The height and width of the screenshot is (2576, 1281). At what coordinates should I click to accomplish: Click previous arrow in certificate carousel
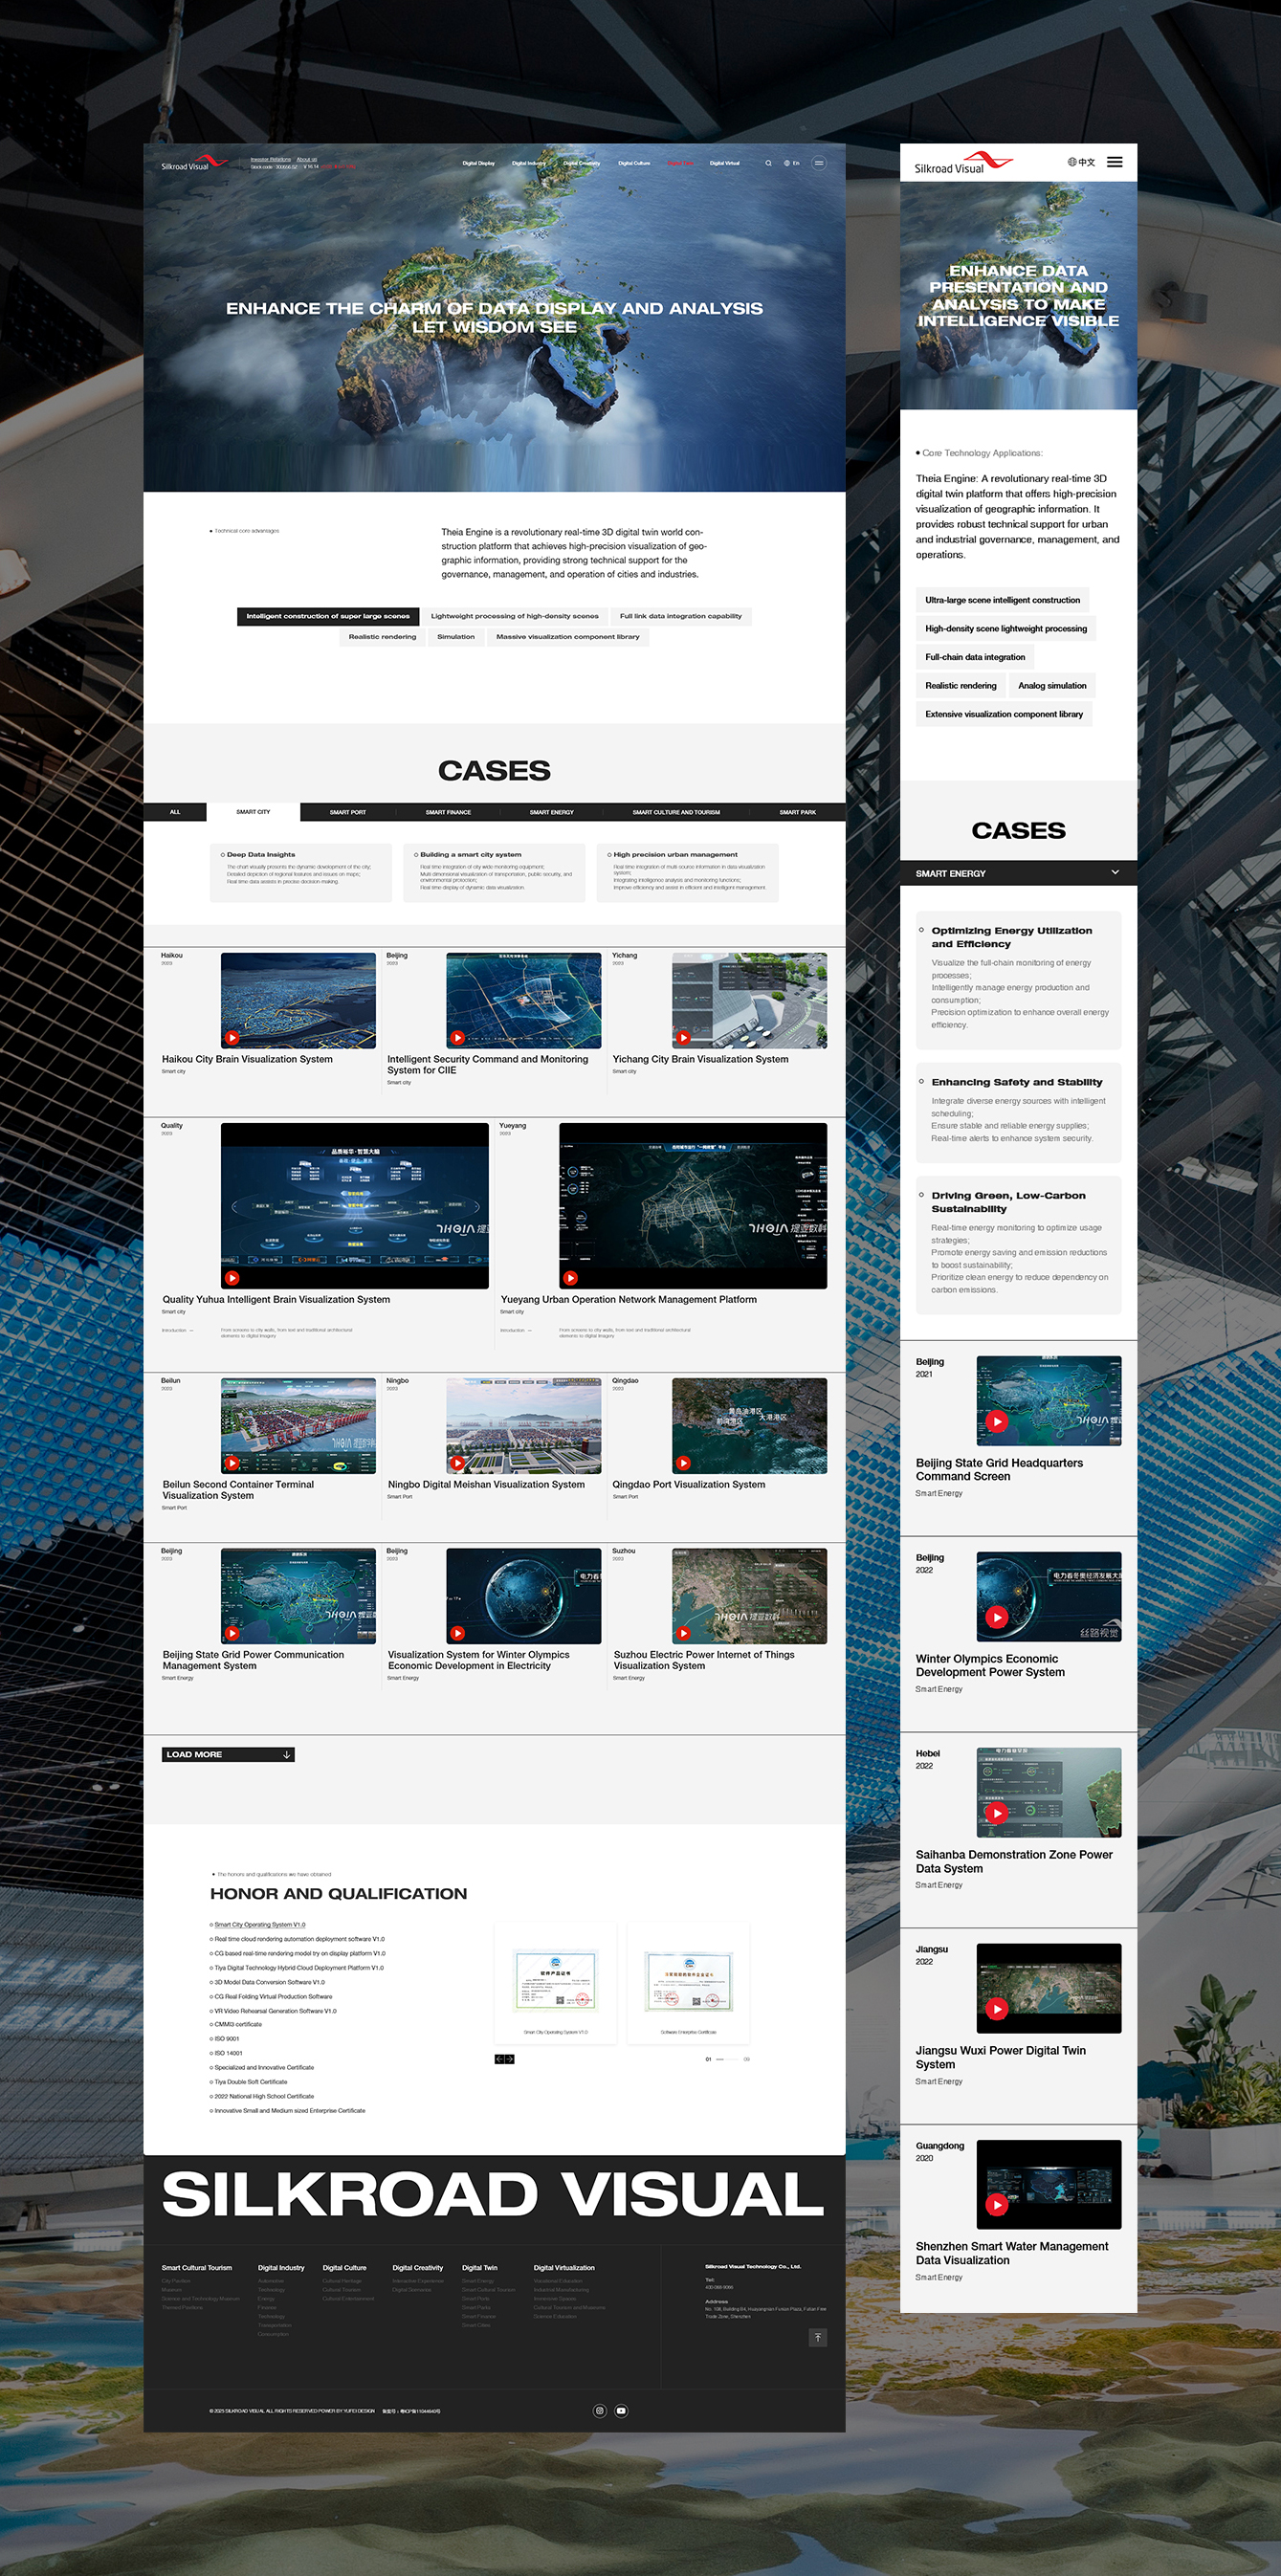tap(499, 2059)
